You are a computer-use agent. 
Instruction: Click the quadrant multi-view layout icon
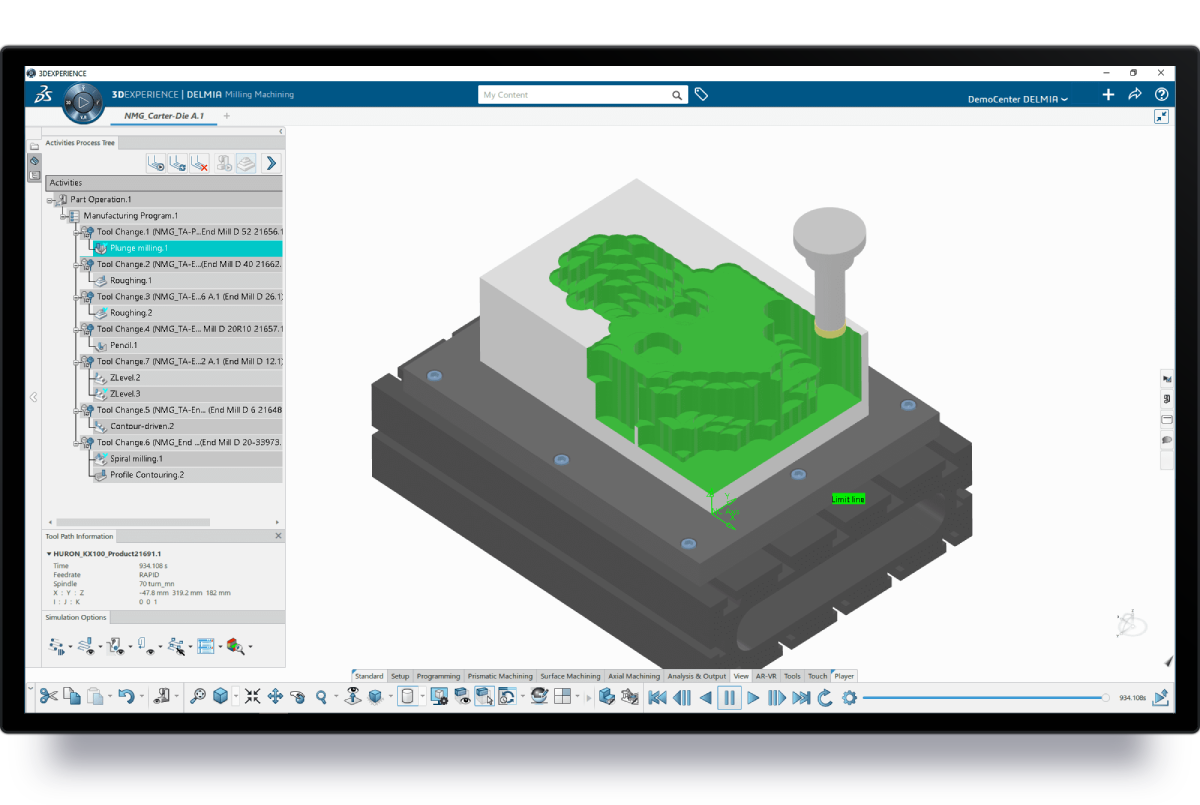562,697
